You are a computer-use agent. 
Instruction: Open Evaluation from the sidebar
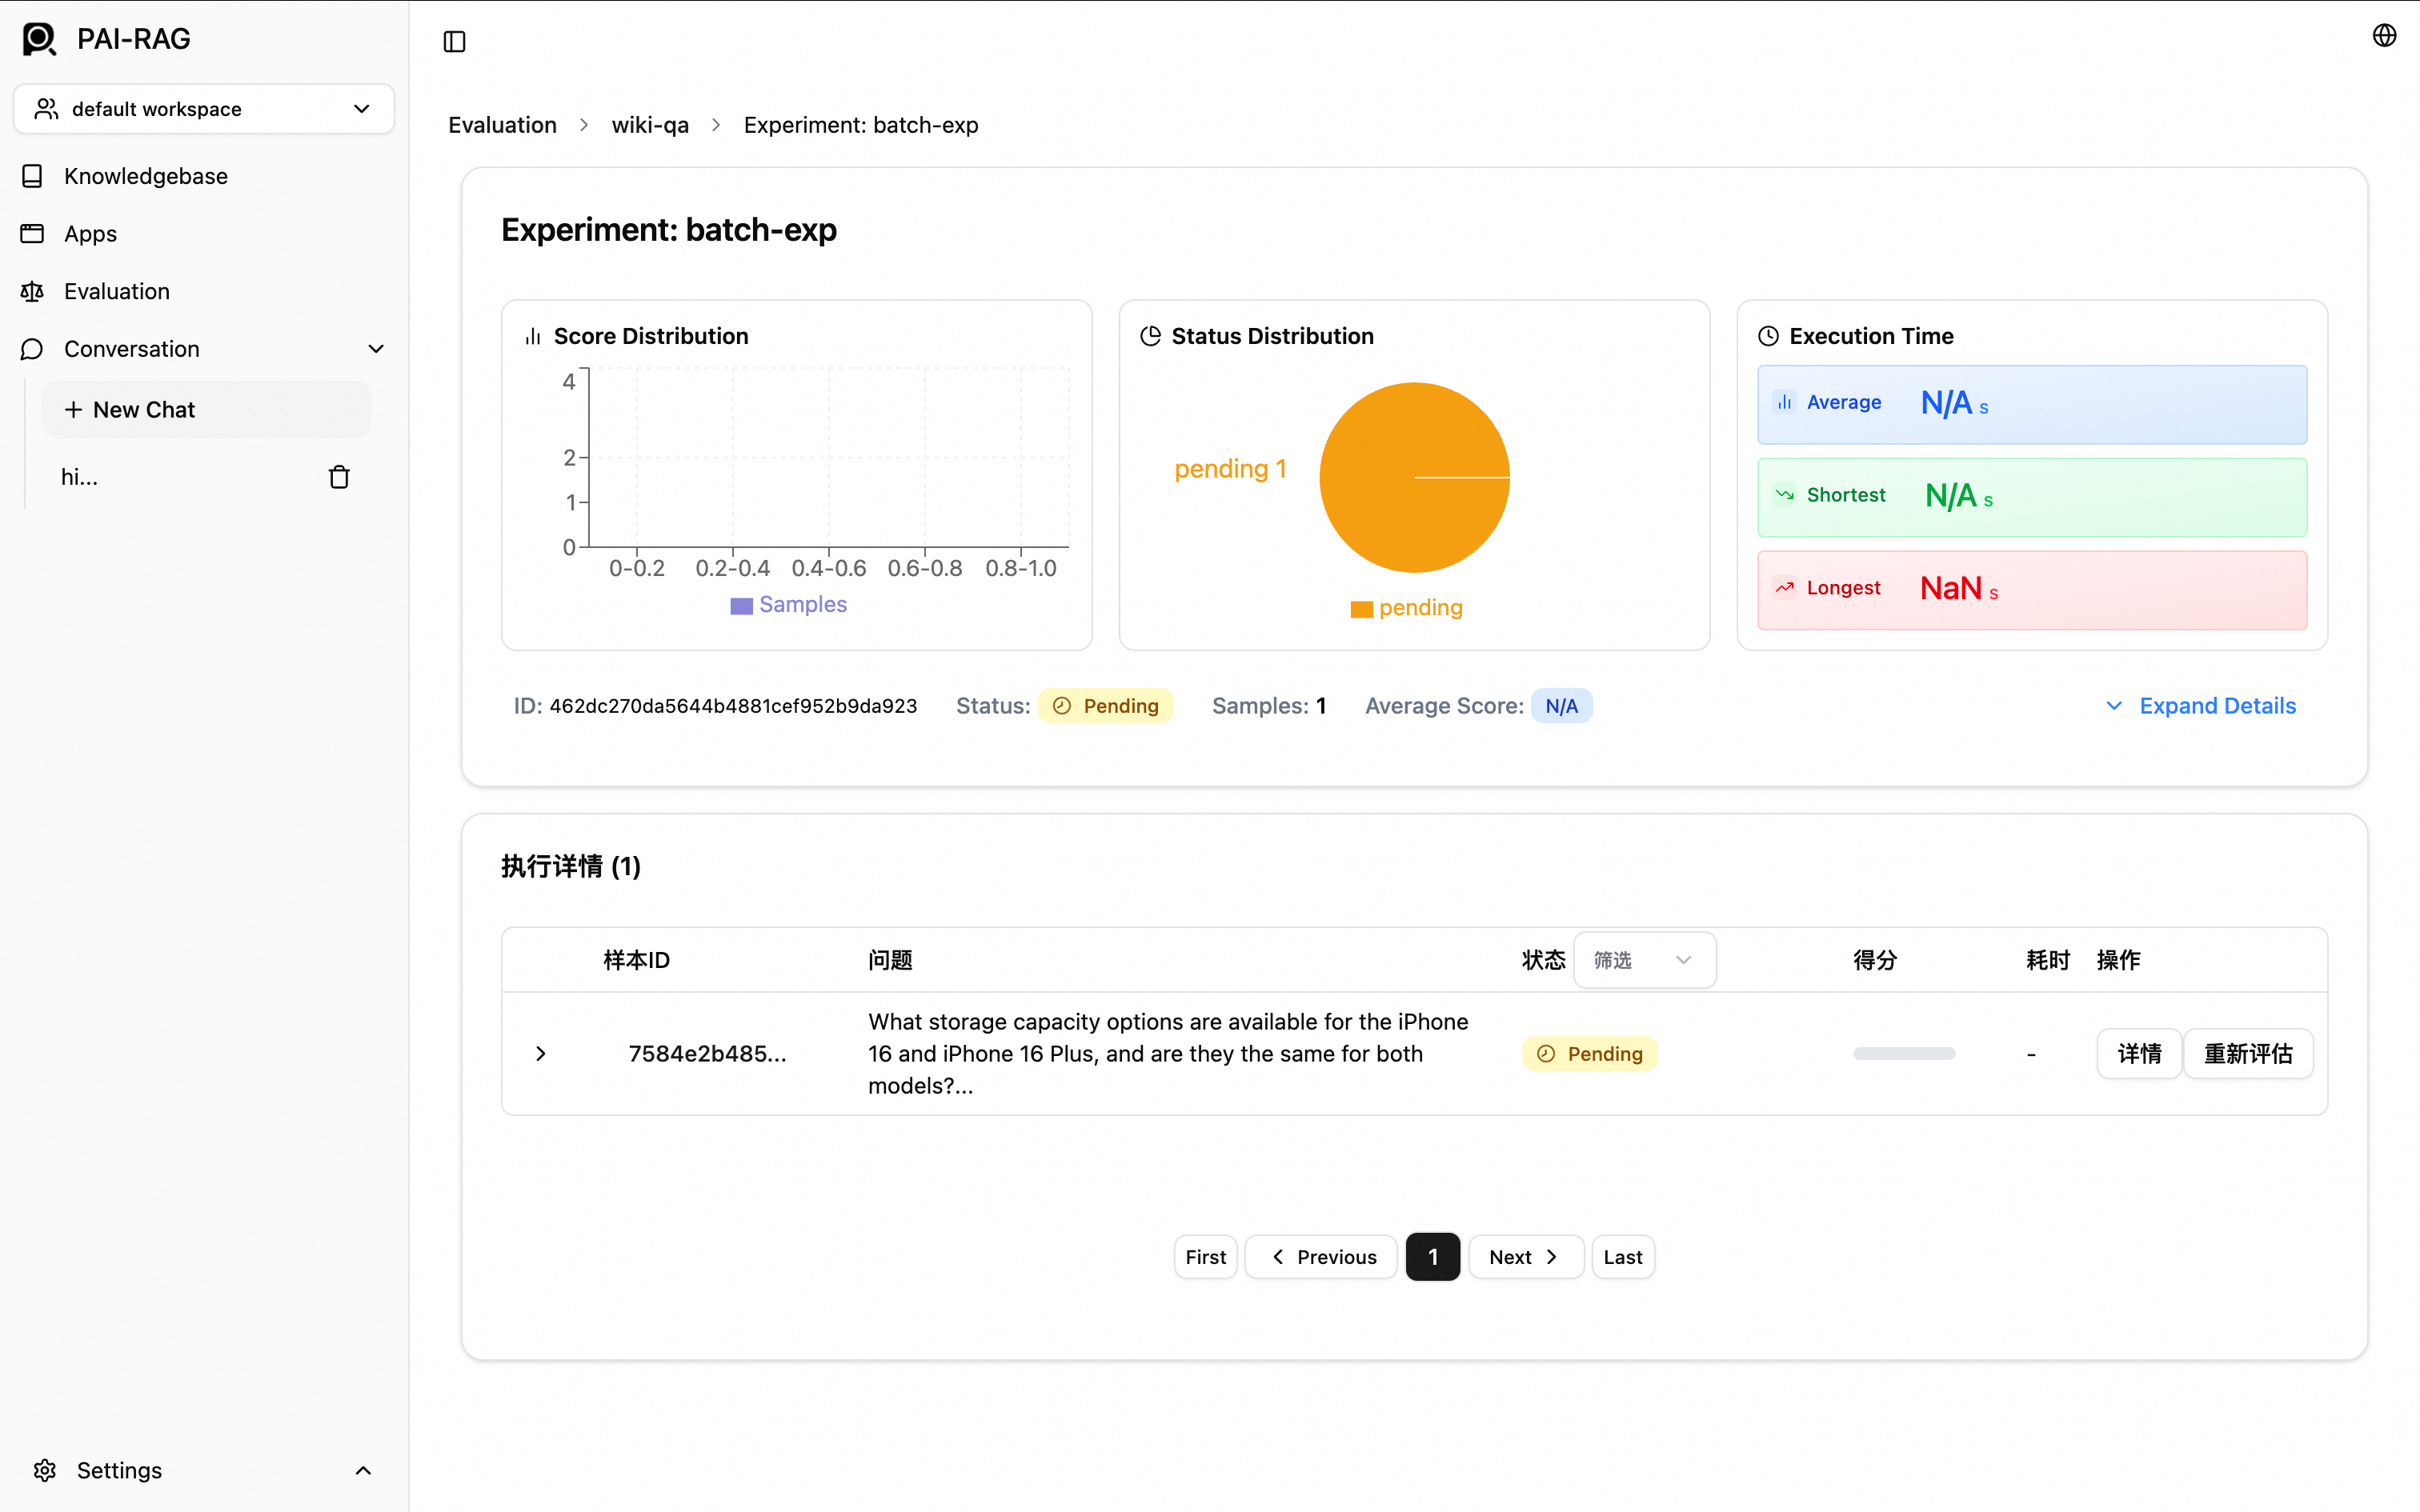point(117,291)
